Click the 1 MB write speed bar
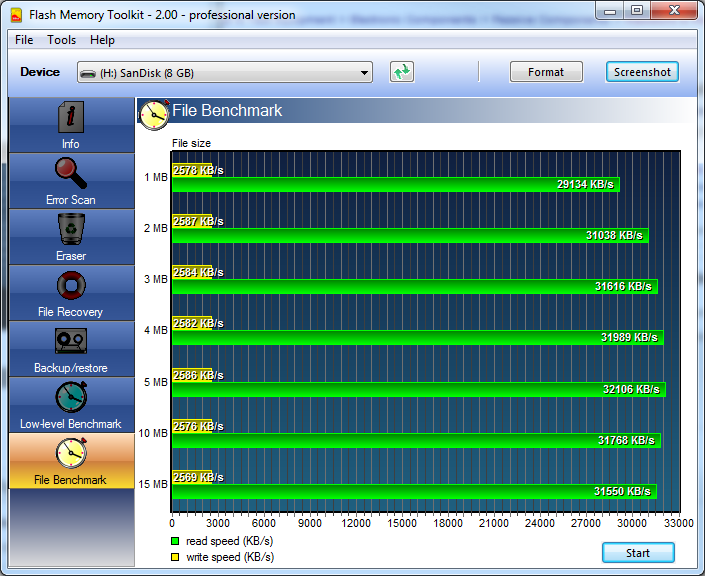 [191, 170]
